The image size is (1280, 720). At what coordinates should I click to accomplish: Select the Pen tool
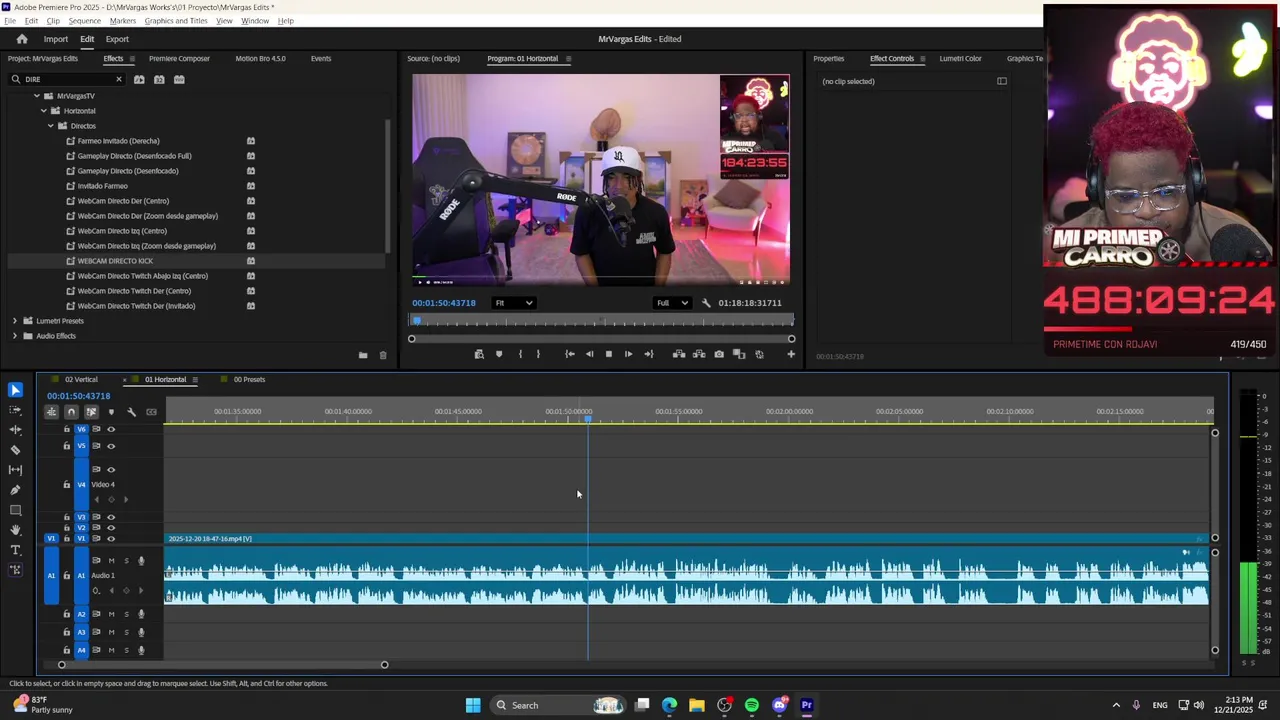point(15,490)
